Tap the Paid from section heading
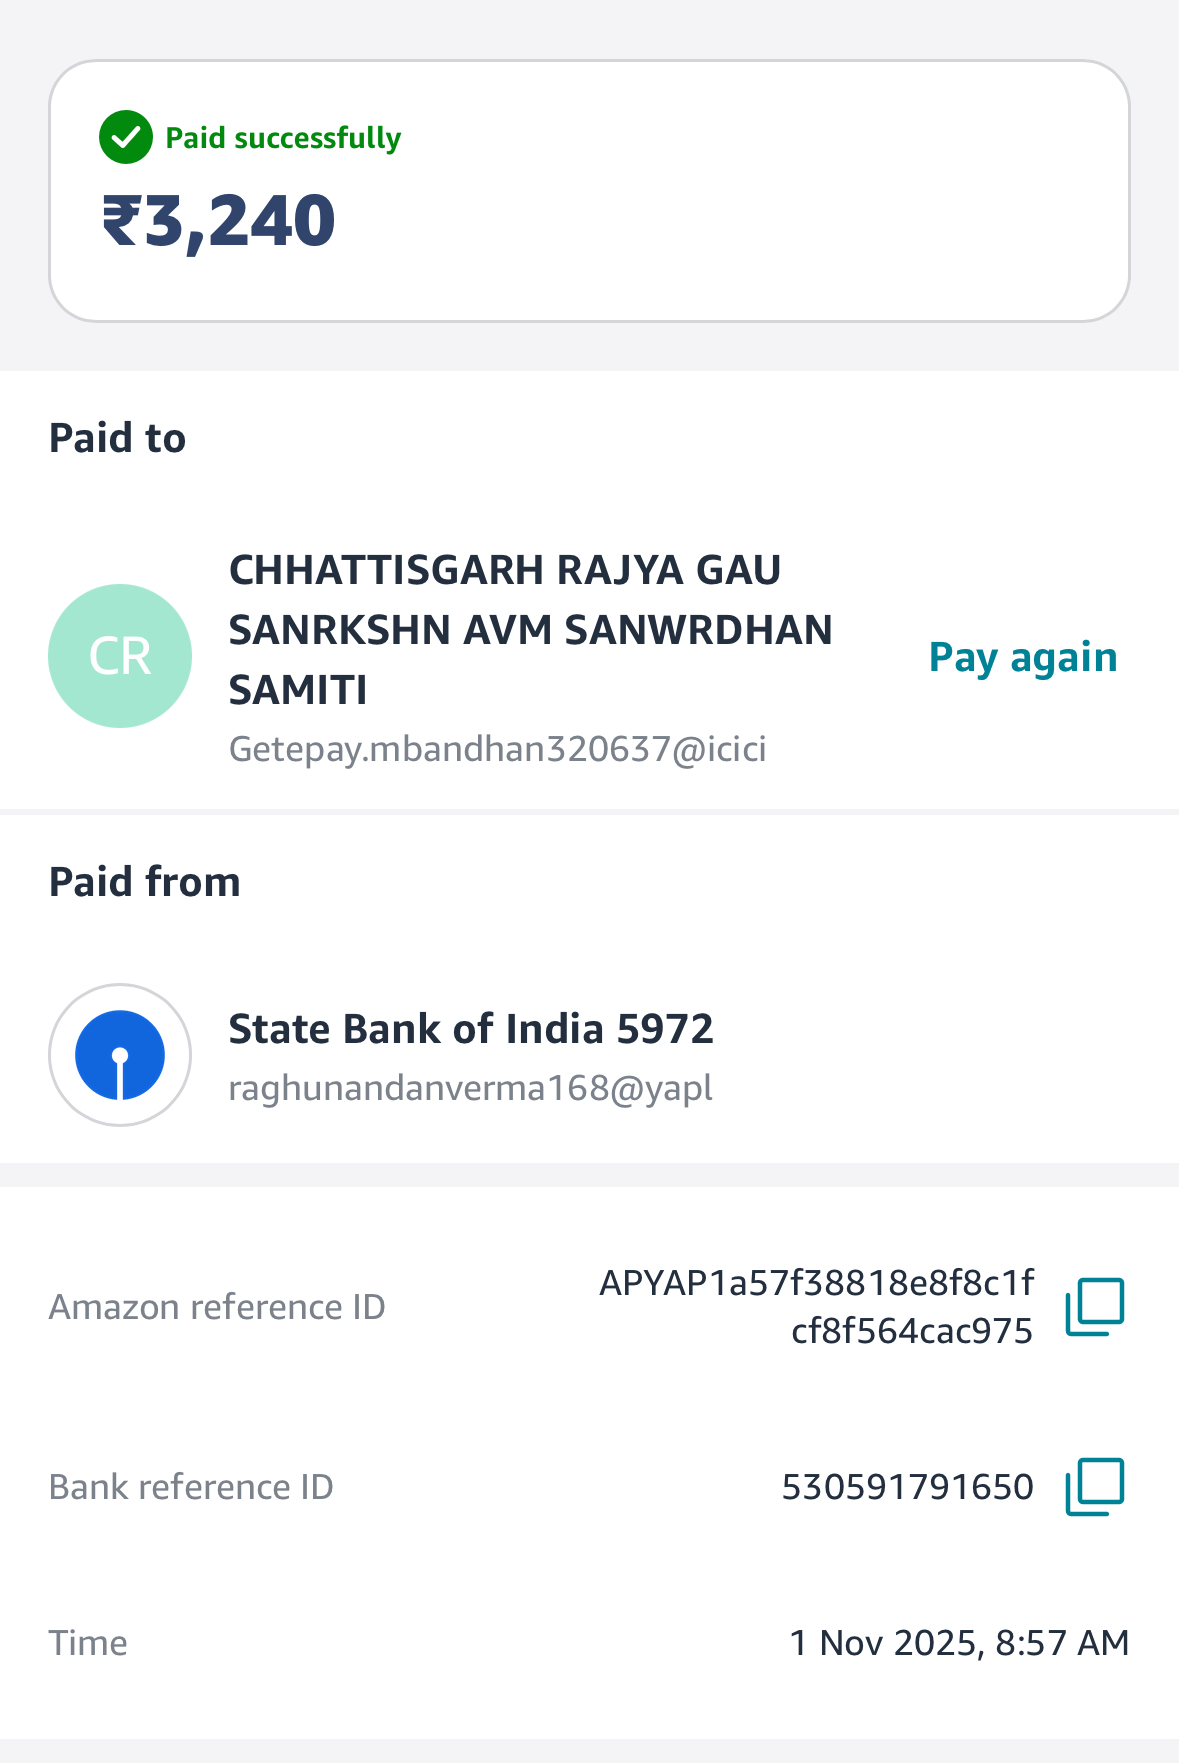 [145, 882]
